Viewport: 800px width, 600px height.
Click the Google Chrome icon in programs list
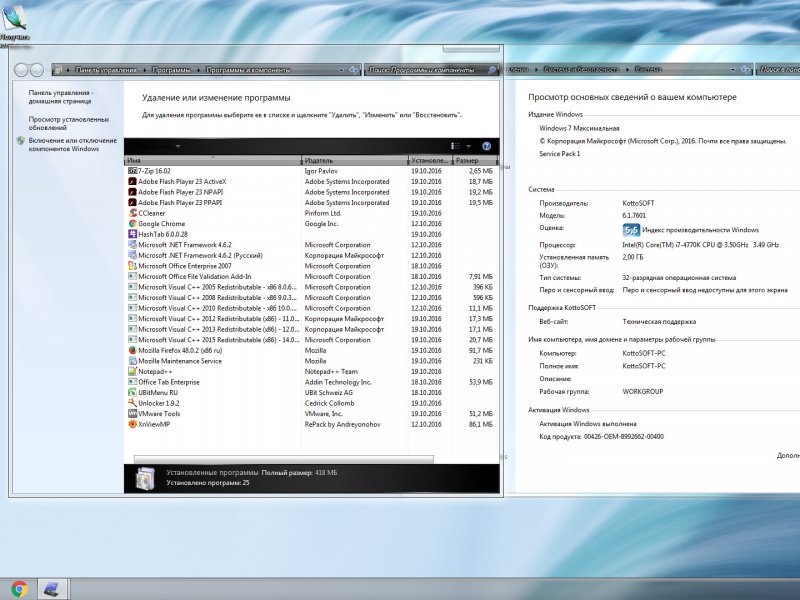coord(133,223)
